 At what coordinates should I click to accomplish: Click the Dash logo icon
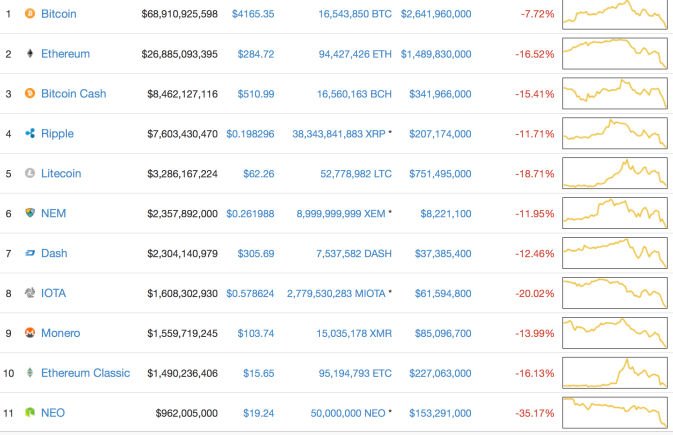click(x=30, y=253)
